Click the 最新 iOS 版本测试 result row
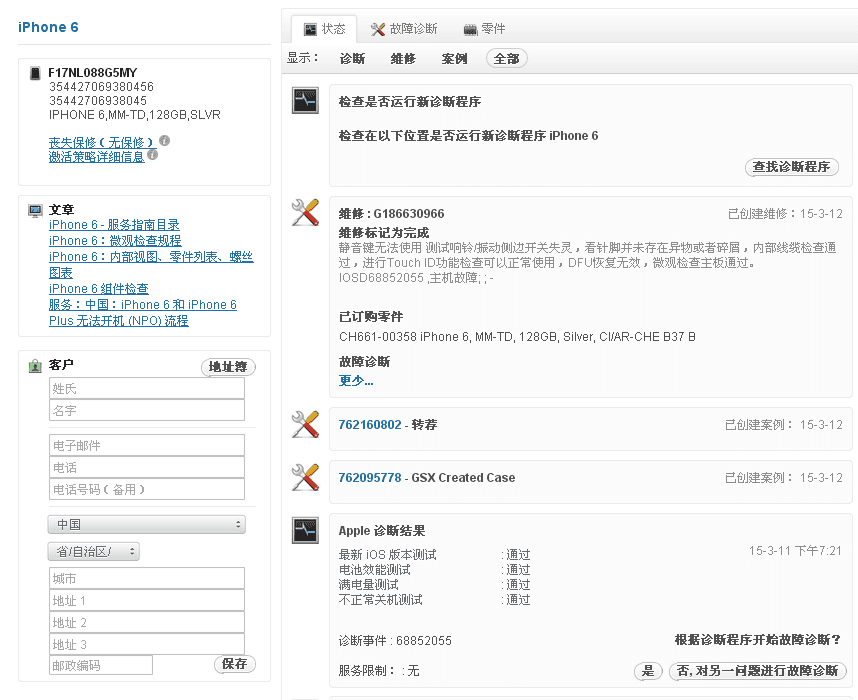The image size is (858, 700). (434, 554)
